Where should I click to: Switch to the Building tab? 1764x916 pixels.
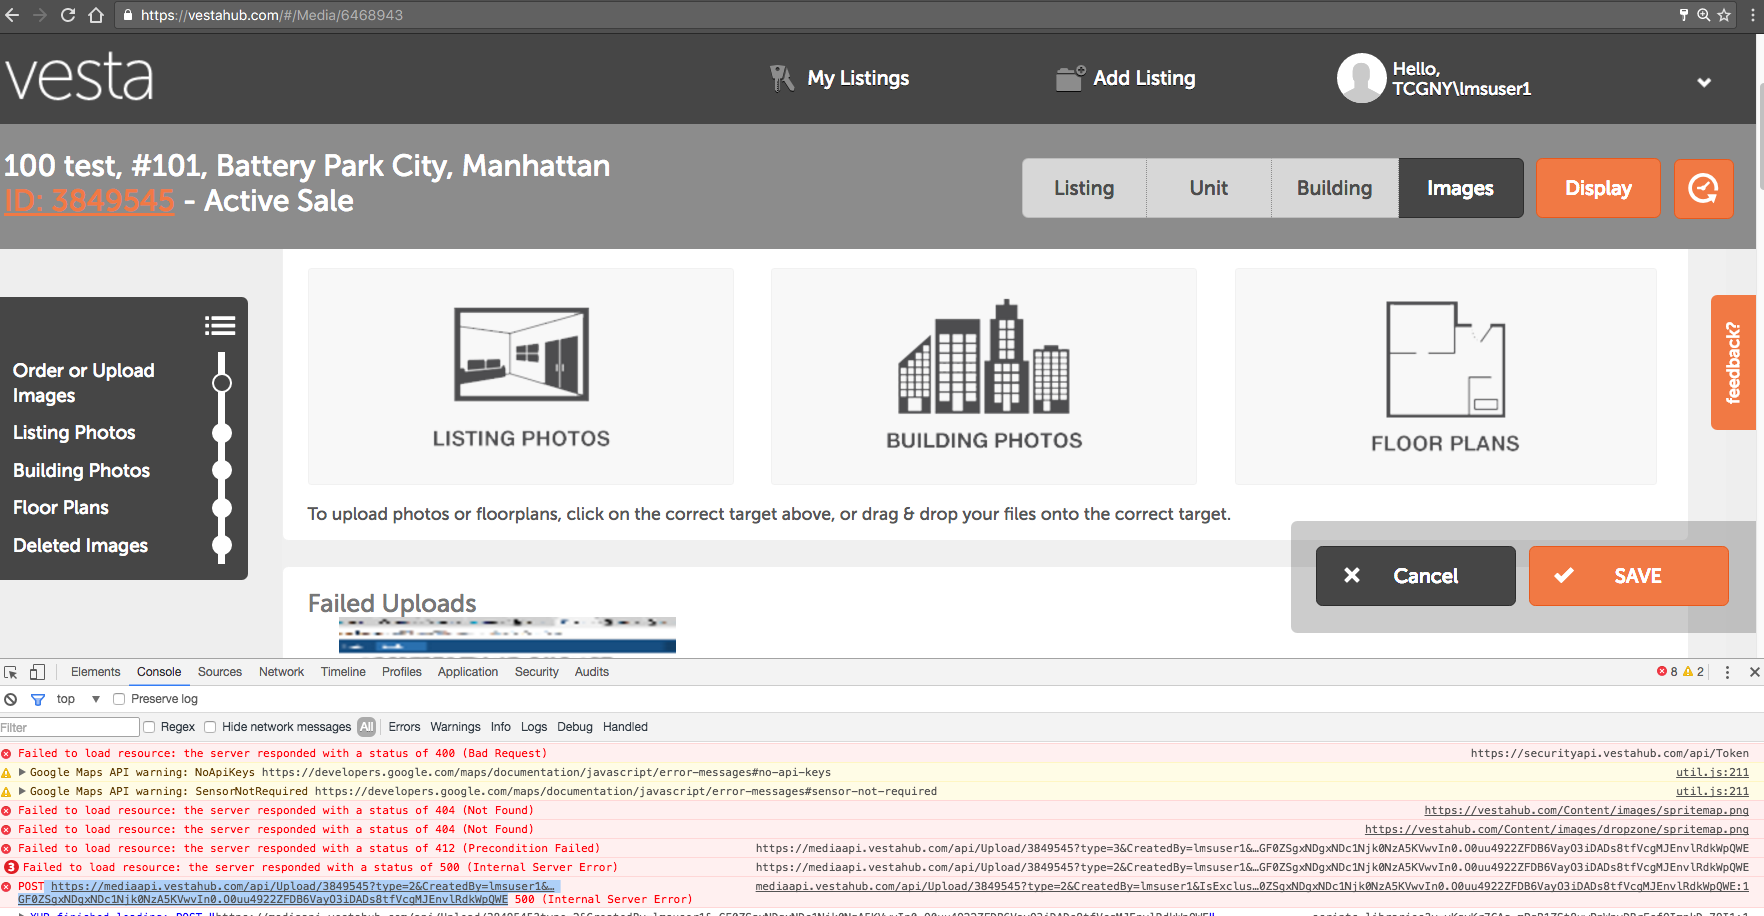click(1334, 188)
